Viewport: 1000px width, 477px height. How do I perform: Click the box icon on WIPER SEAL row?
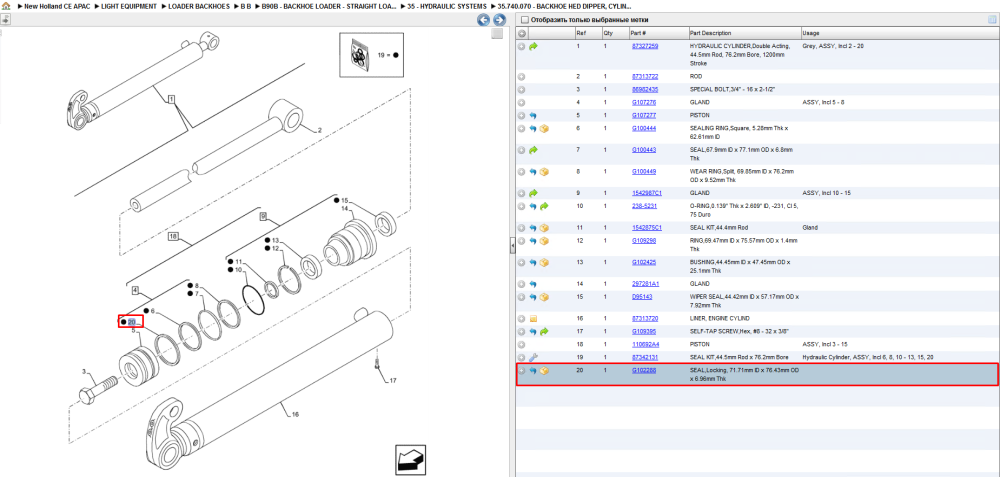[x=544, y=297]
